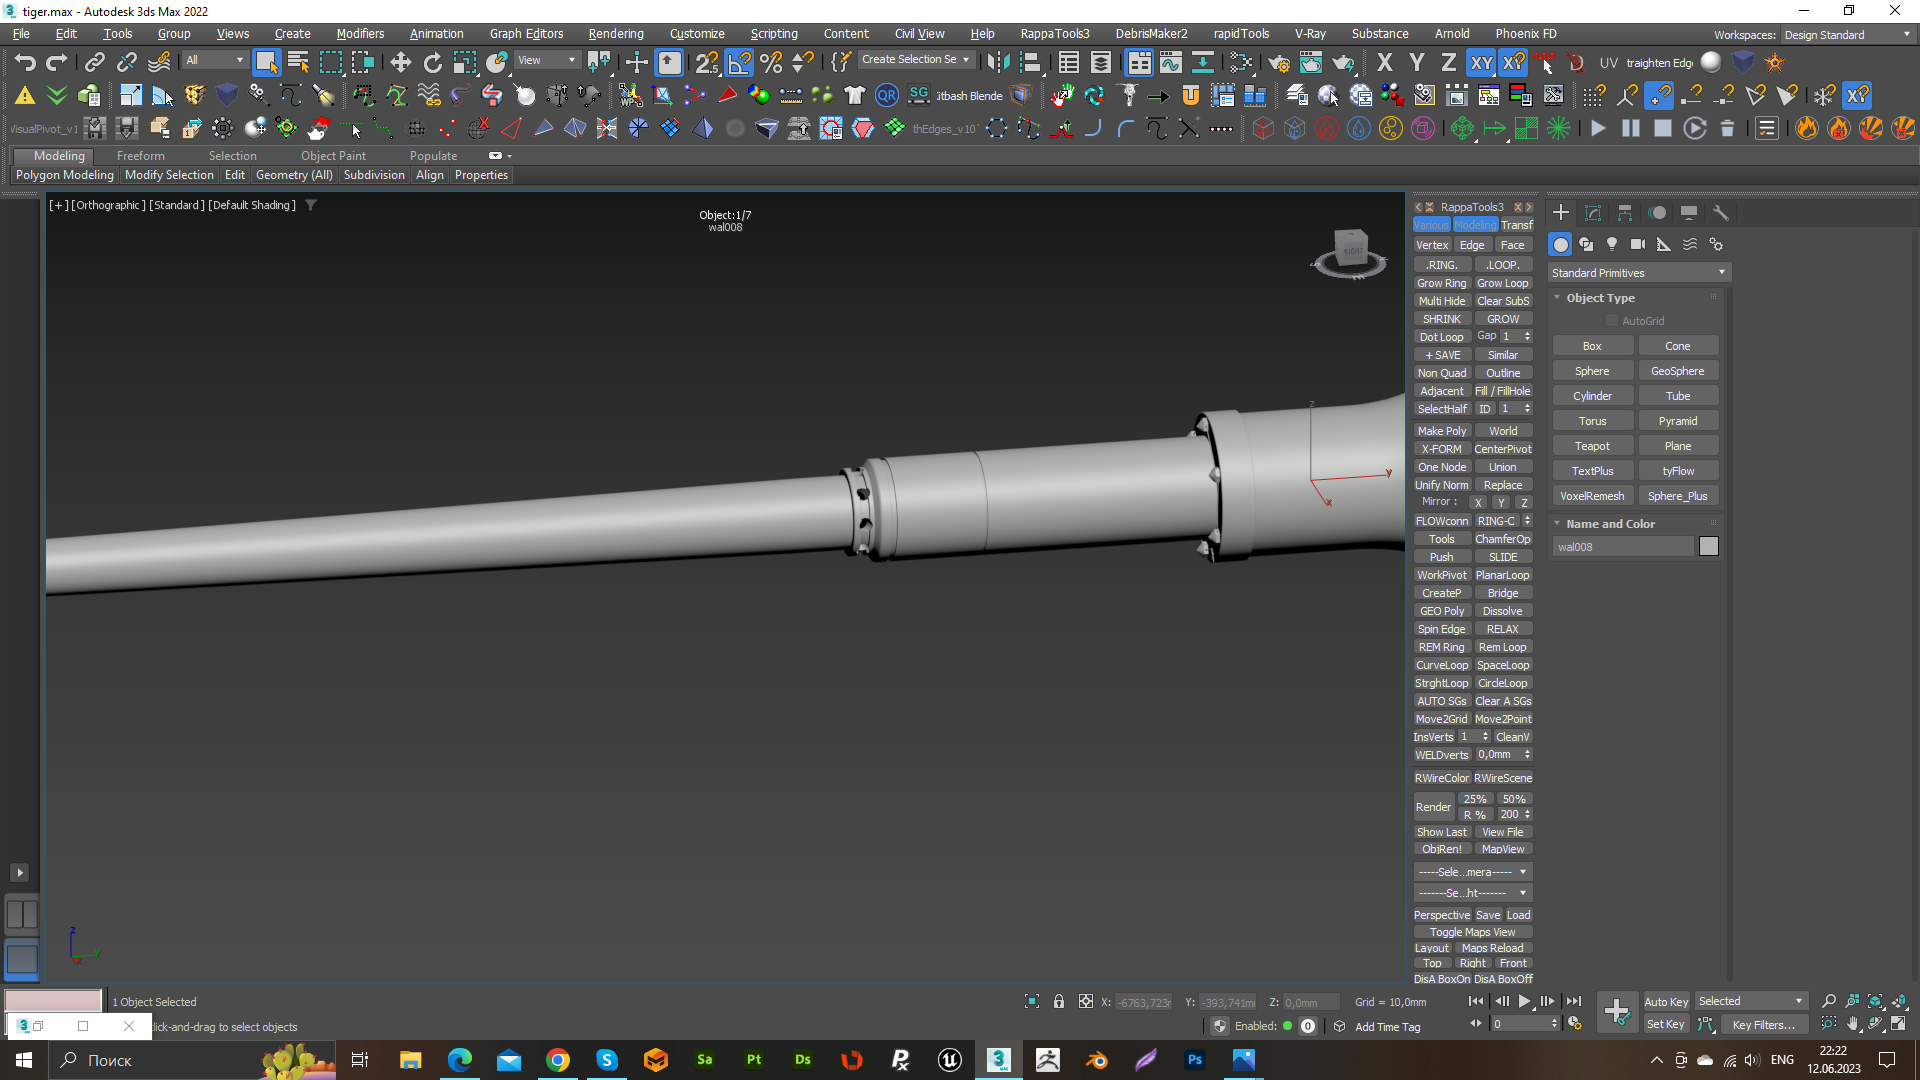The height and width of the screenshot is (1080, 1920).
Task: Open the selection filter All dropdown
Action: tap(215, 60)
